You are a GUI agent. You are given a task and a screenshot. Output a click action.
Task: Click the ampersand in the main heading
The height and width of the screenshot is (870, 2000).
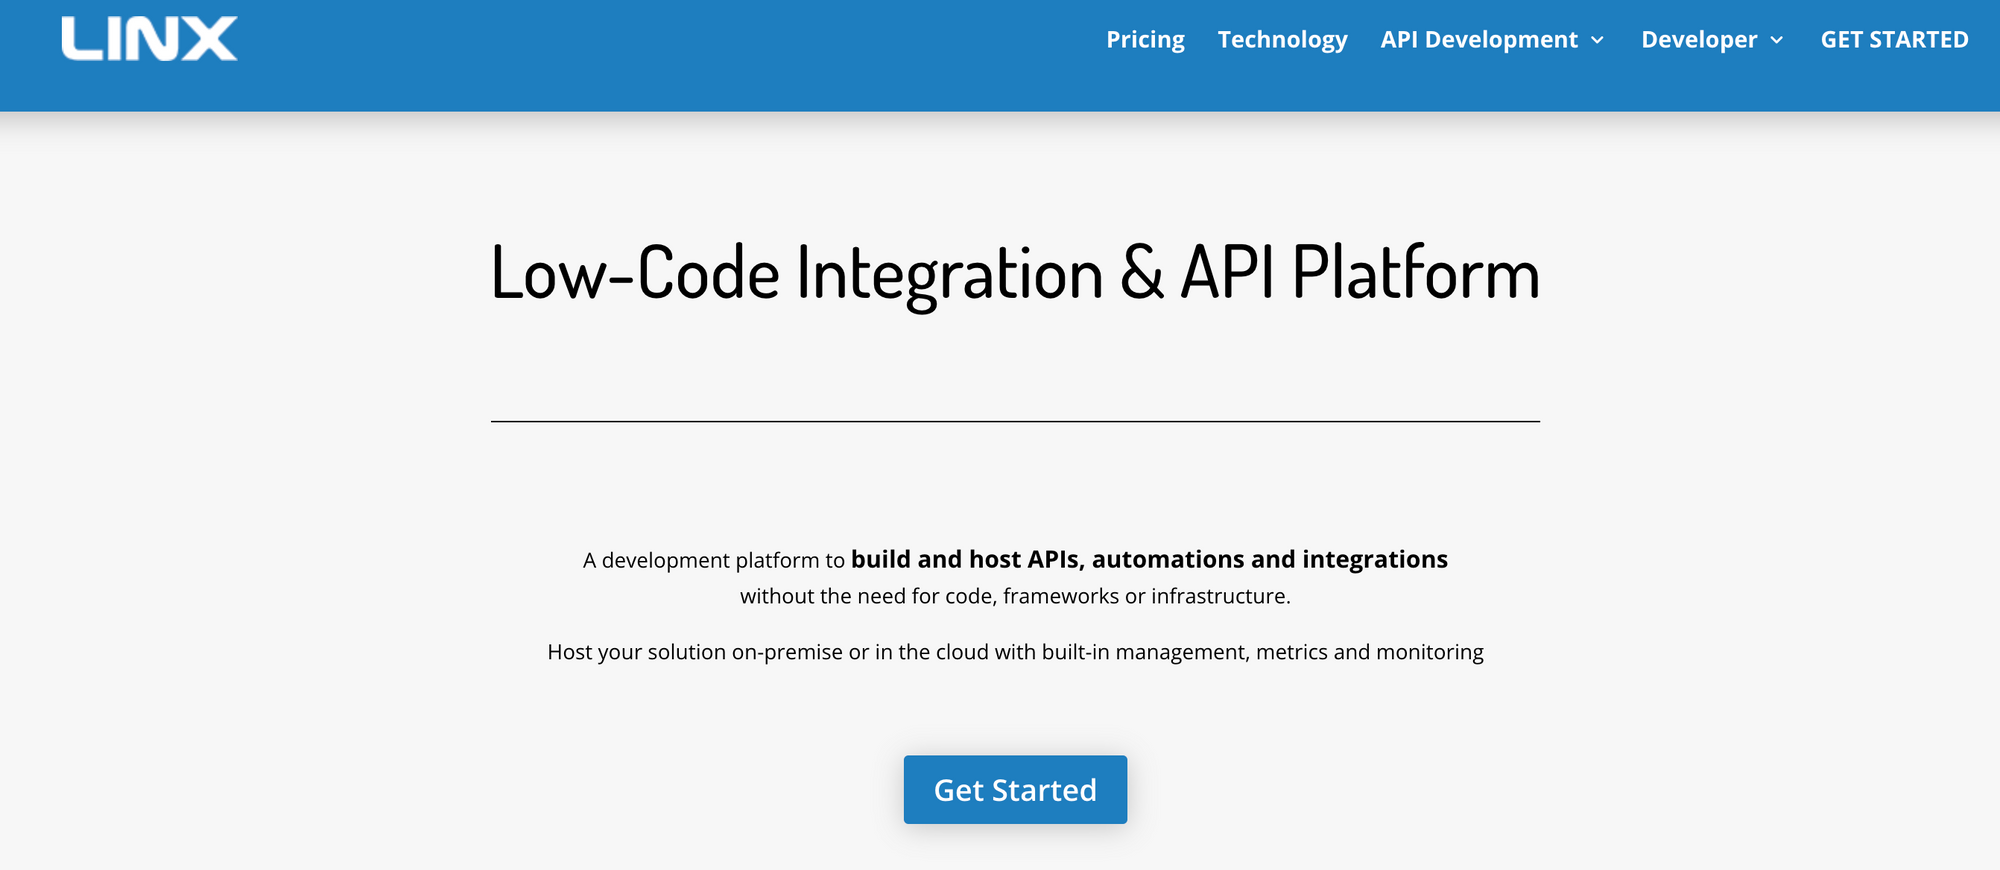[1142, 273]
